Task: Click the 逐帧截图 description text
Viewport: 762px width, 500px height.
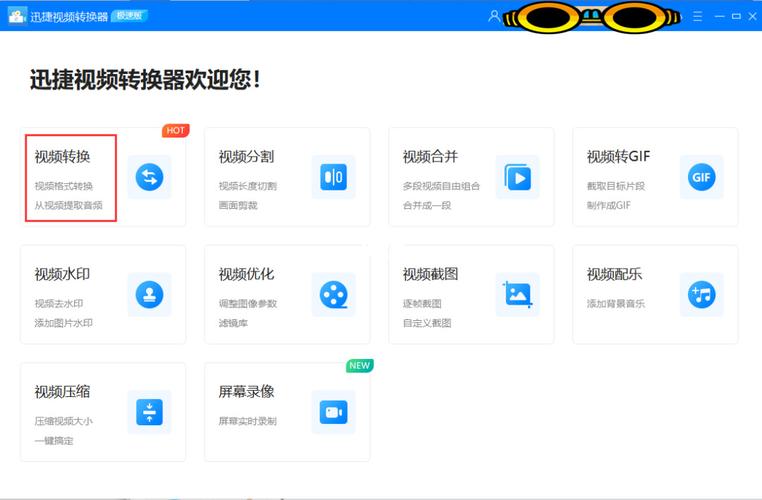Action: 422,304
